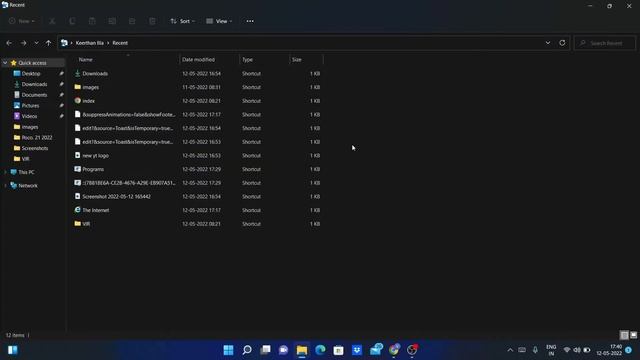Collapse the Quick access tree
The width and height of the screenshot is (640, 360).
(5, 63)
